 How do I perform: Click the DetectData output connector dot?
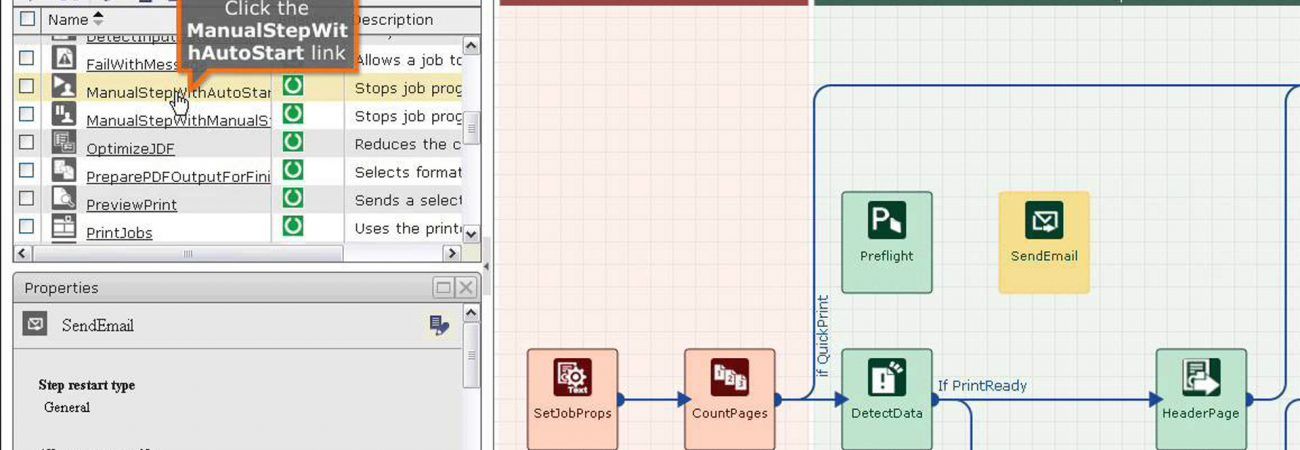(x=934, y=399)
